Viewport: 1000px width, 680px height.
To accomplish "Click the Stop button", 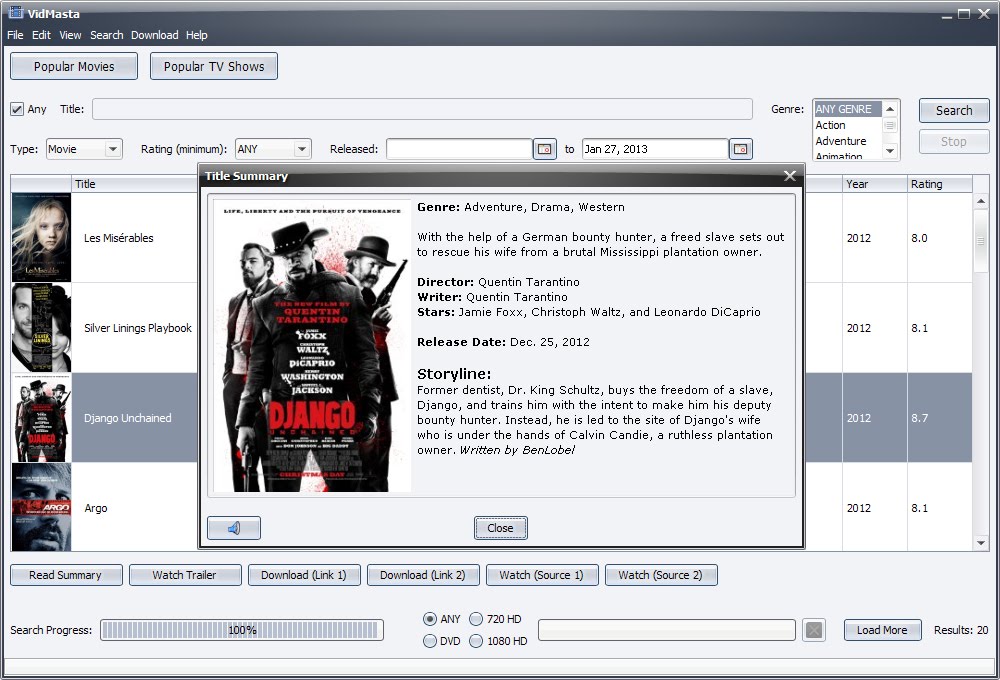I will (954, 142).
